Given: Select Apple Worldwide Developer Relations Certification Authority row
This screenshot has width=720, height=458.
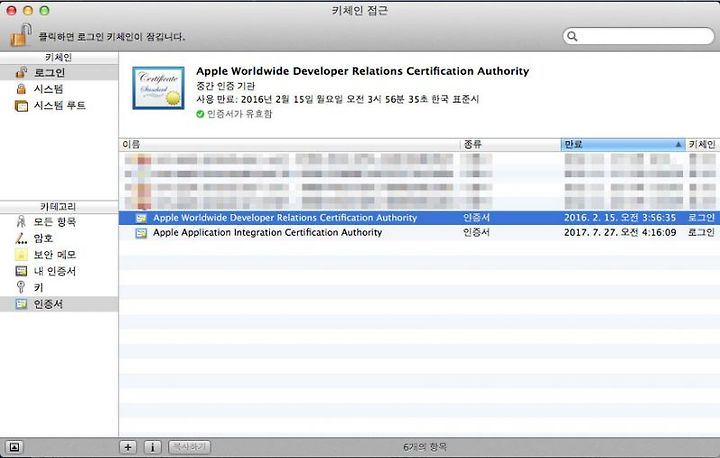Looking at the screenshot, I should tap(419, 218).
